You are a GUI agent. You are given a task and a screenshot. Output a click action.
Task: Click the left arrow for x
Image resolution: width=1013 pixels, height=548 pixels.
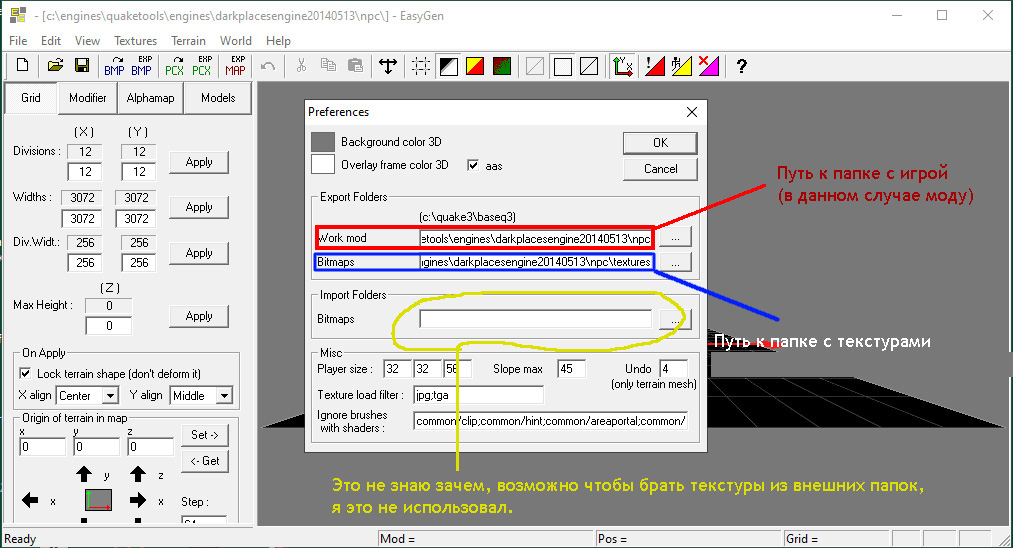30,500
